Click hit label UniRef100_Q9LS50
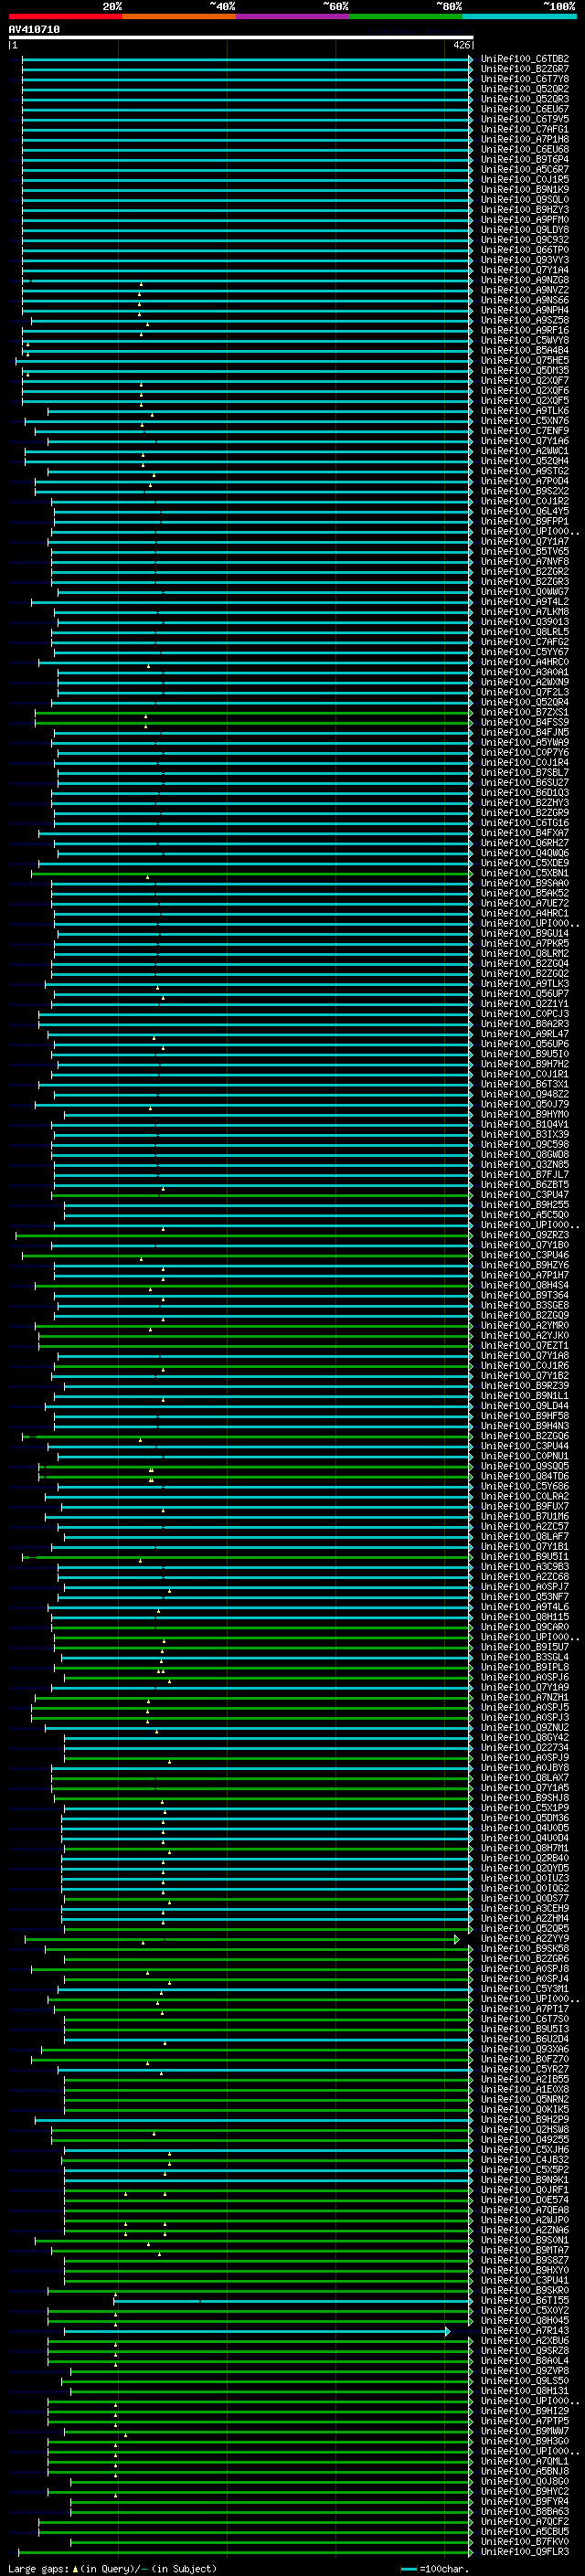 pyautogui.click(x=525, y=2381)
